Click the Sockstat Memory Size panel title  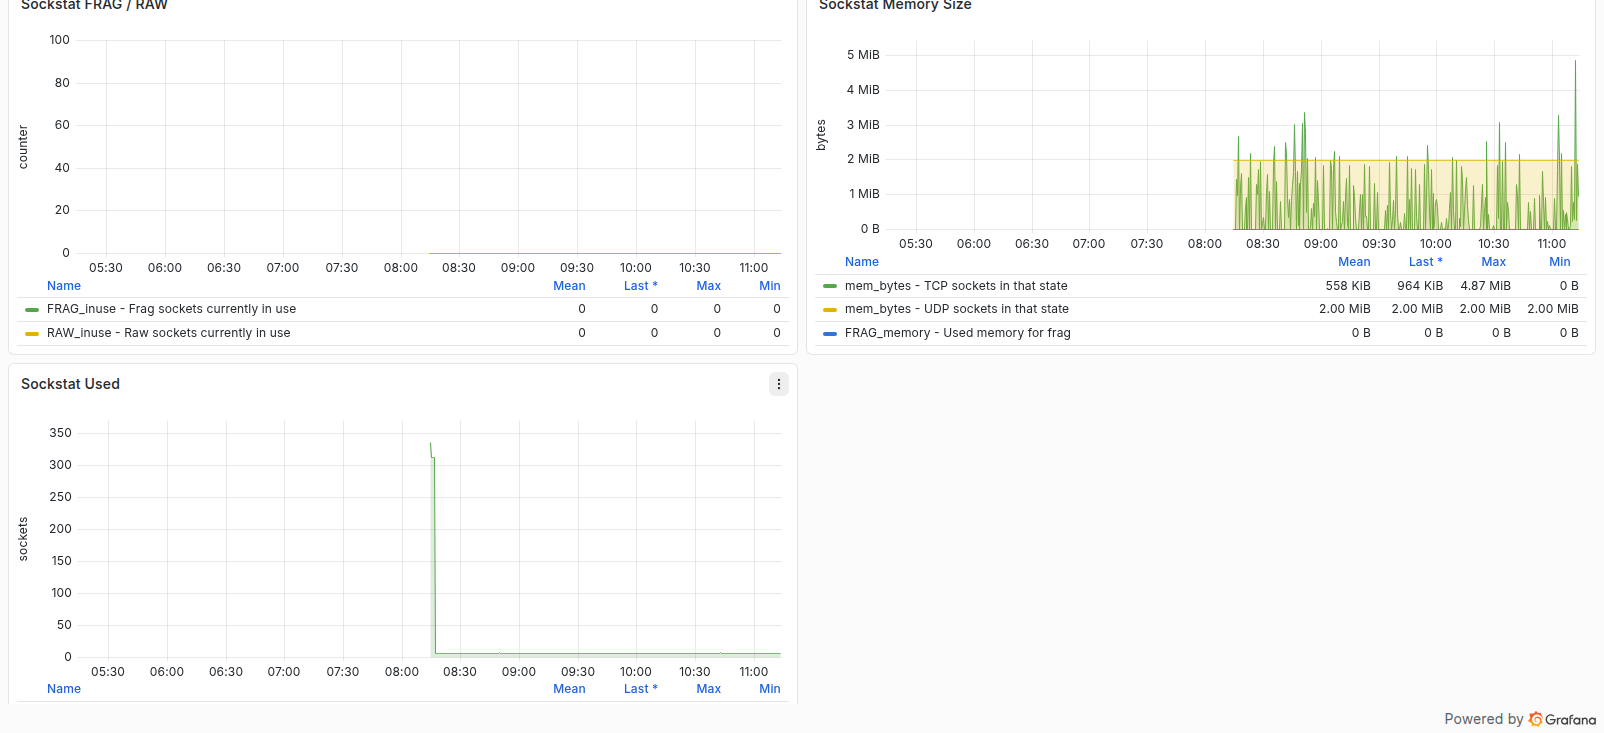click(895, 5)
